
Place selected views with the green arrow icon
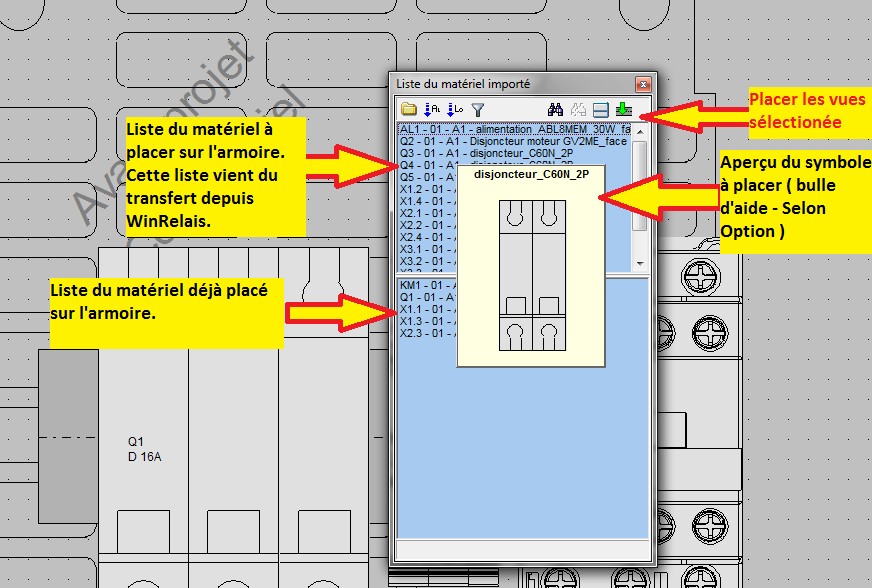coord(623,110)
